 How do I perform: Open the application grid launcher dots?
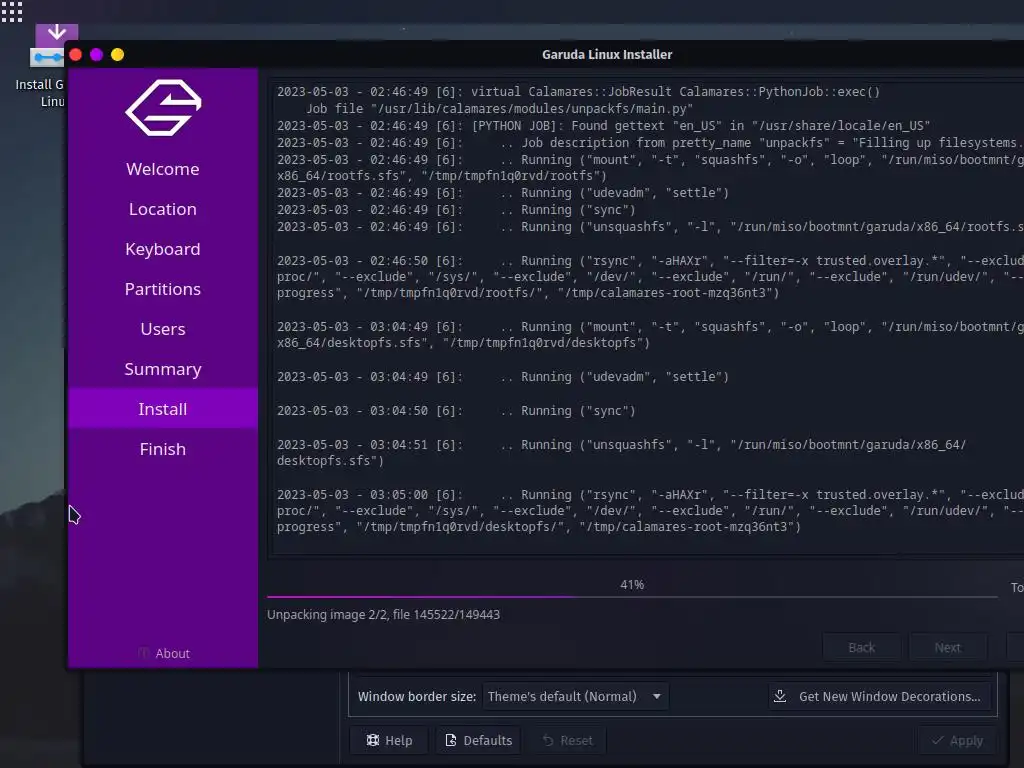pos(12,11)
